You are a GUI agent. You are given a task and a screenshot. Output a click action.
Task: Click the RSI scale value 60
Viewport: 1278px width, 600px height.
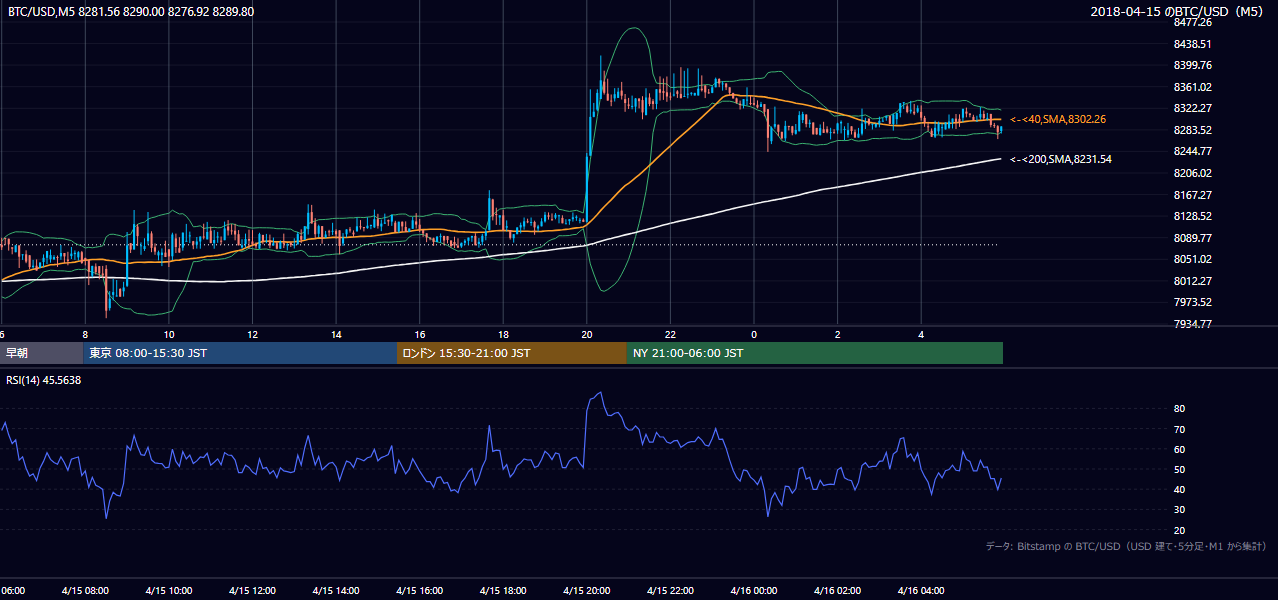pos(1179,449)
